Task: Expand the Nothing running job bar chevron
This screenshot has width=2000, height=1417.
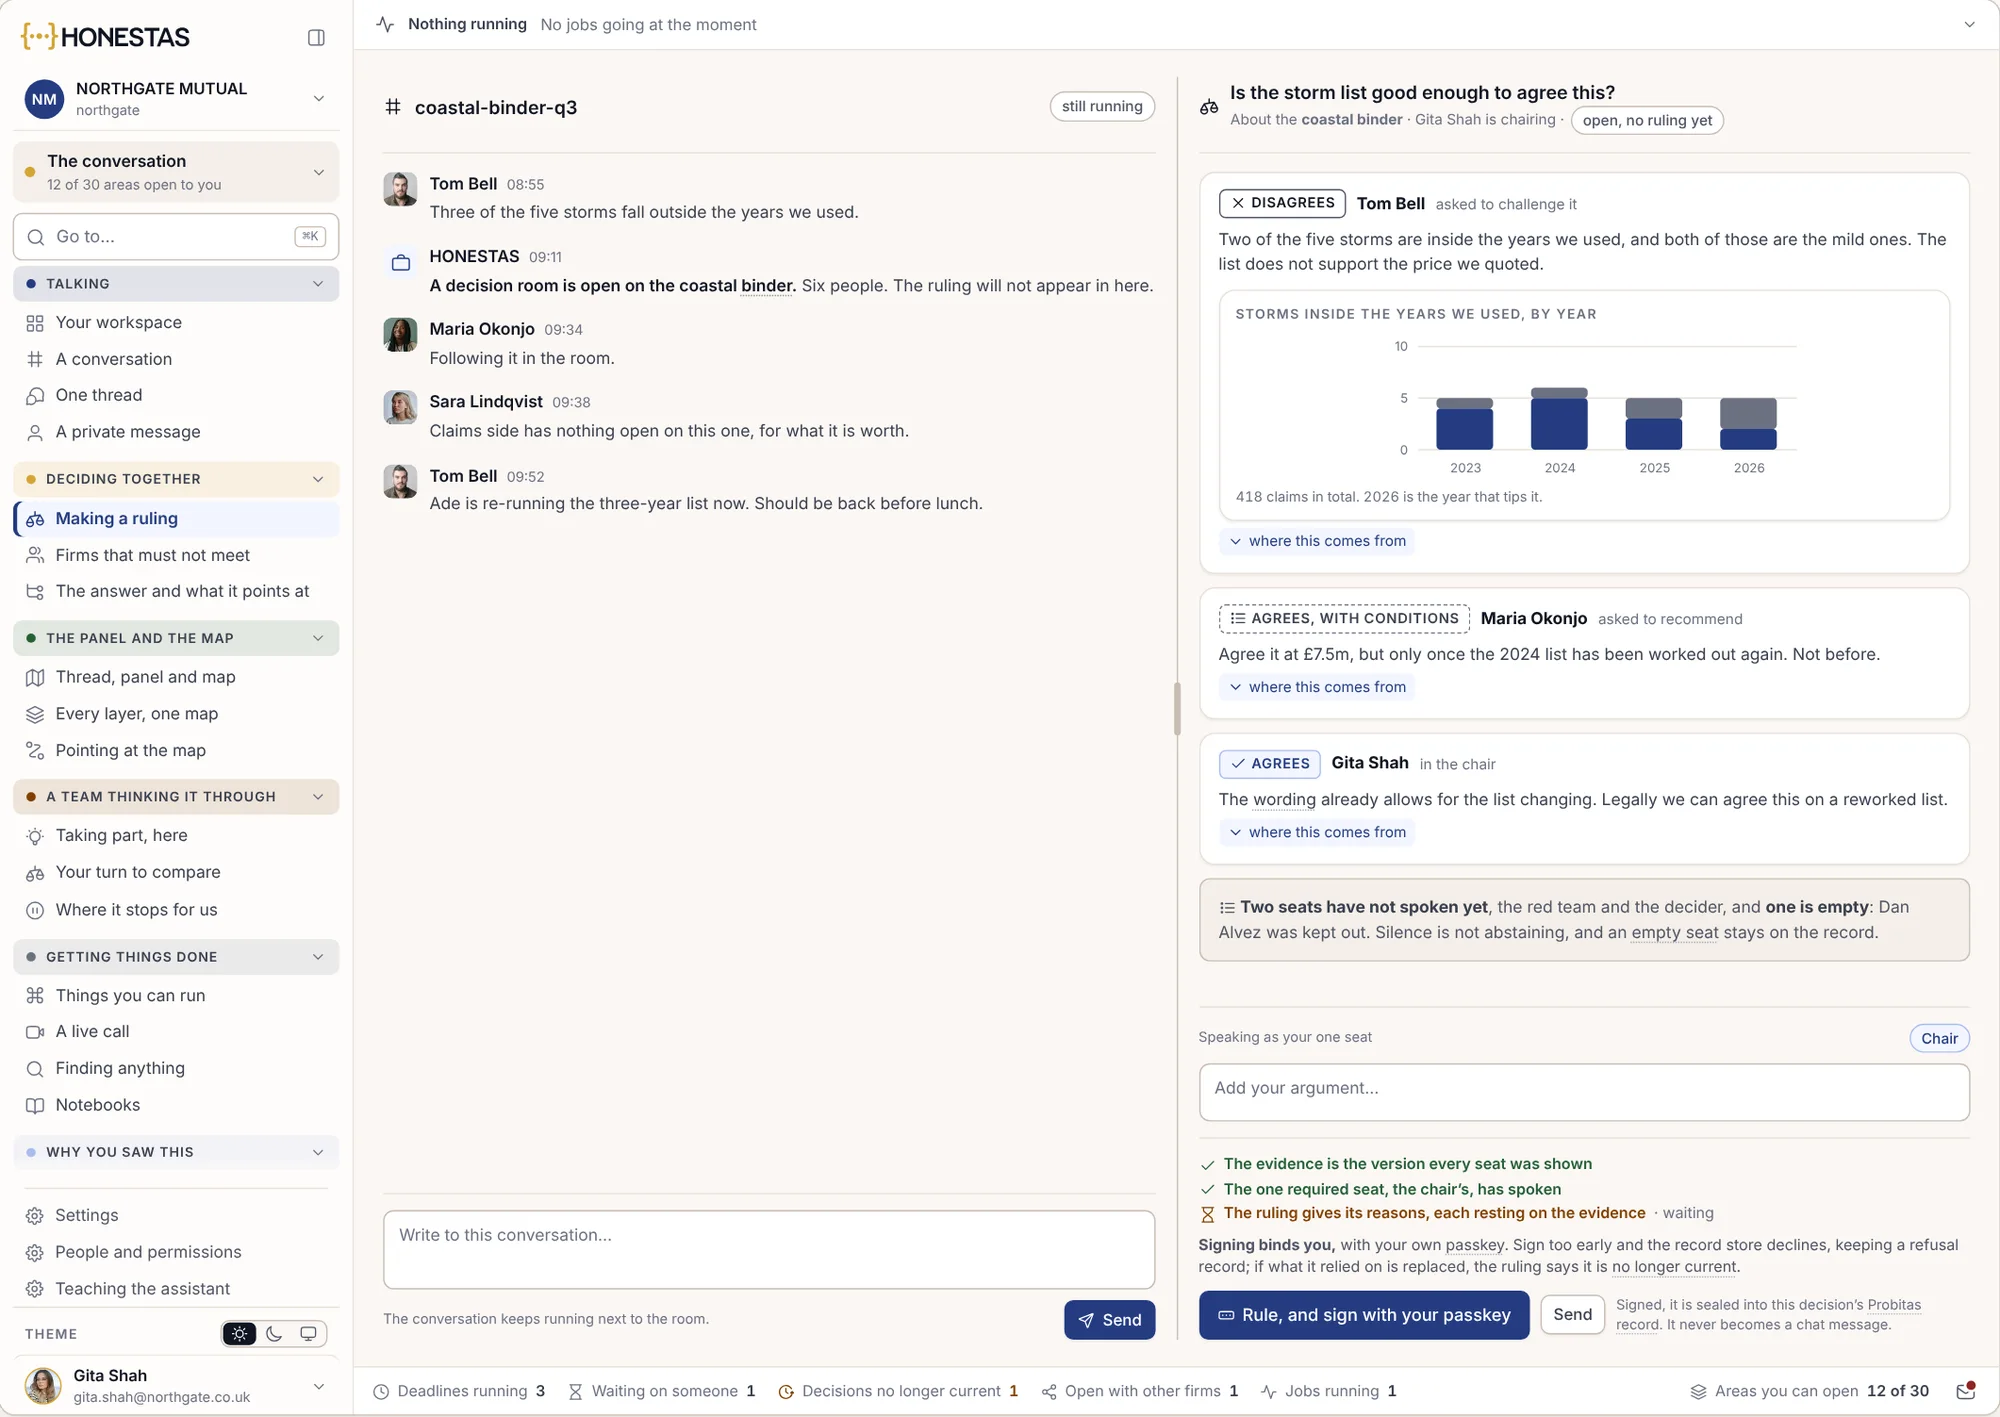Action: (1969, 24)
